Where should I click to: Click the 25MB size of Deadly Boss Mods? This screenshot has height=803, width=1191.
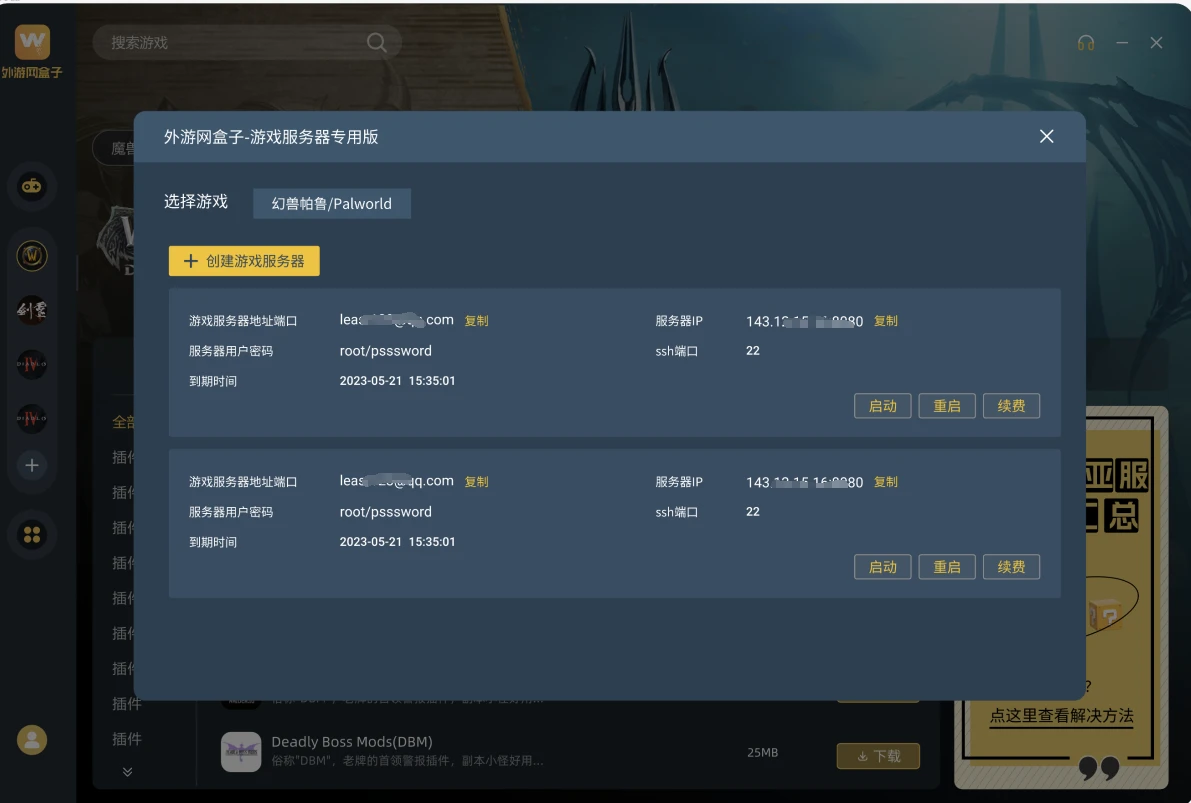(762, 752)
